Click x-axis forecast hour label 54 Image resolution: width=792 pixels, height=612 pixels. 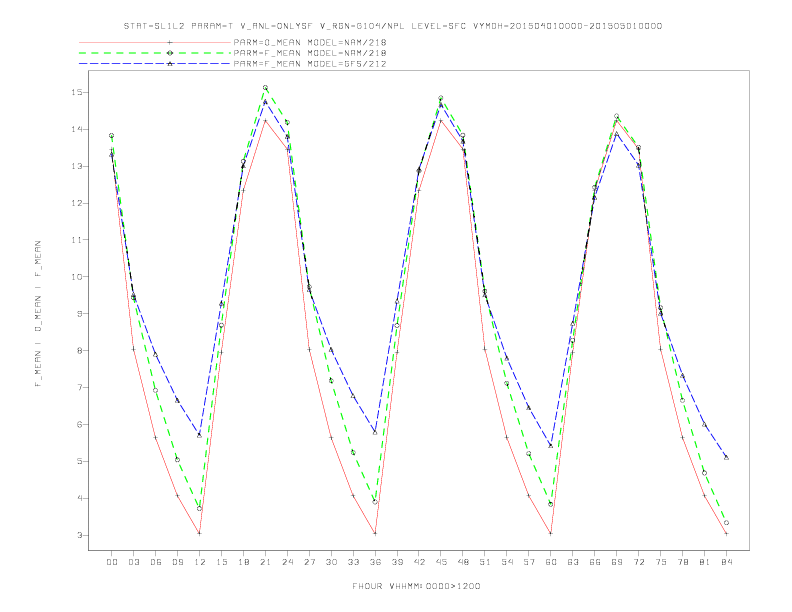click(507, 562)
